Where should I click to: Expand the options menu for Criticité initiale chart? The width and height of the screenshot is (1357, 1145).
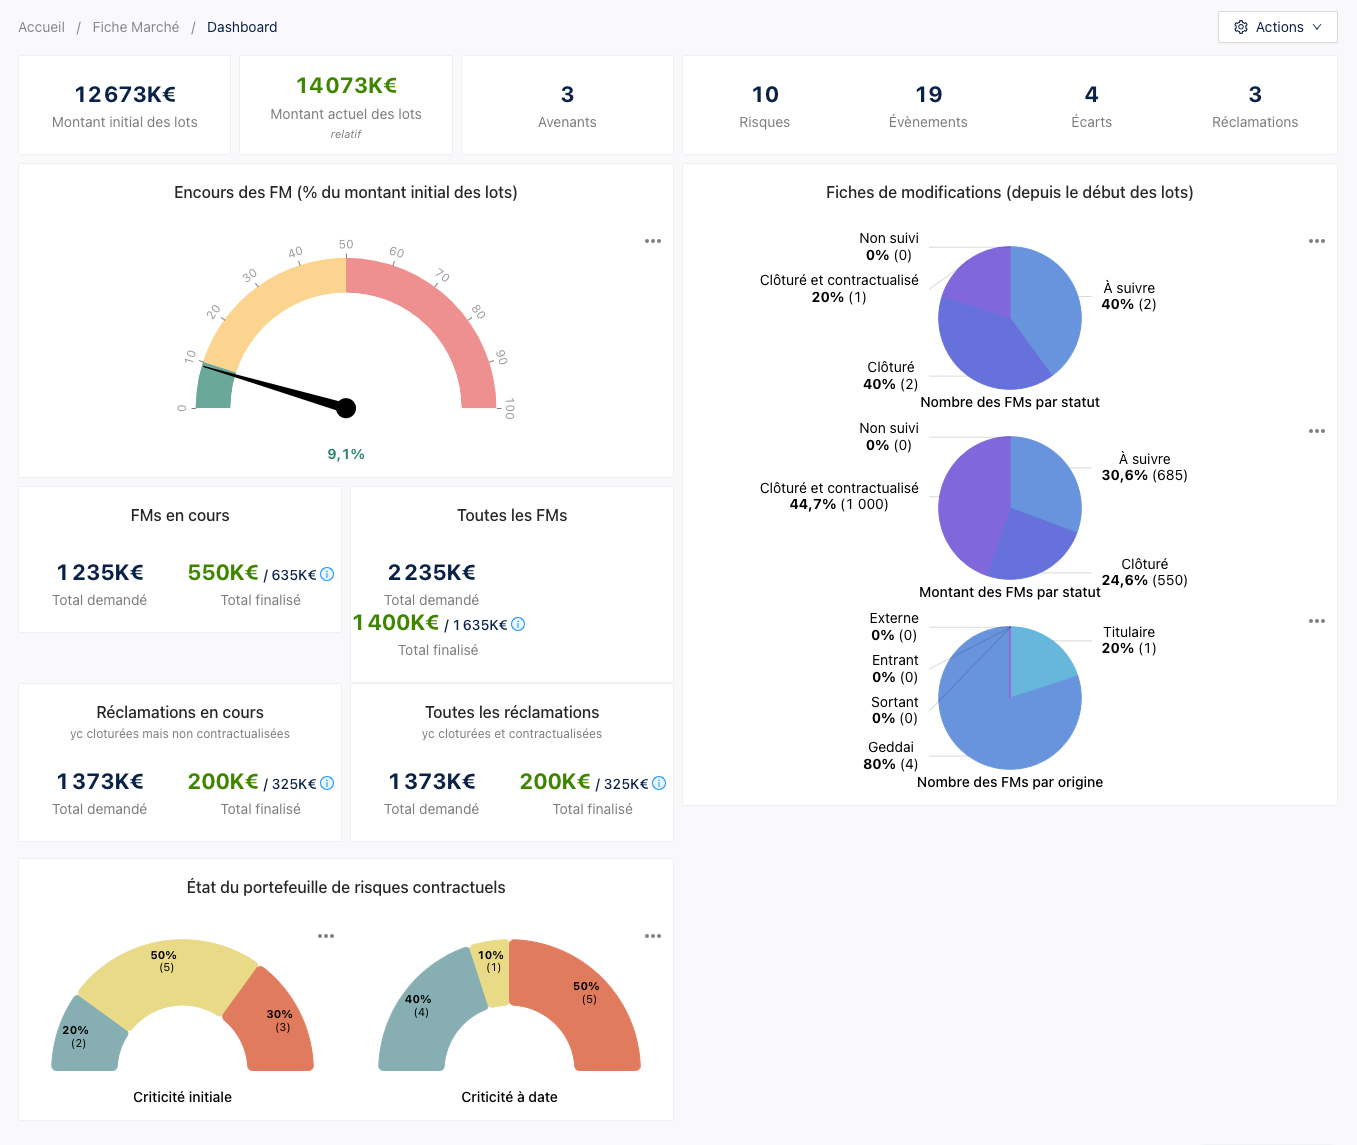pos(326,936)
